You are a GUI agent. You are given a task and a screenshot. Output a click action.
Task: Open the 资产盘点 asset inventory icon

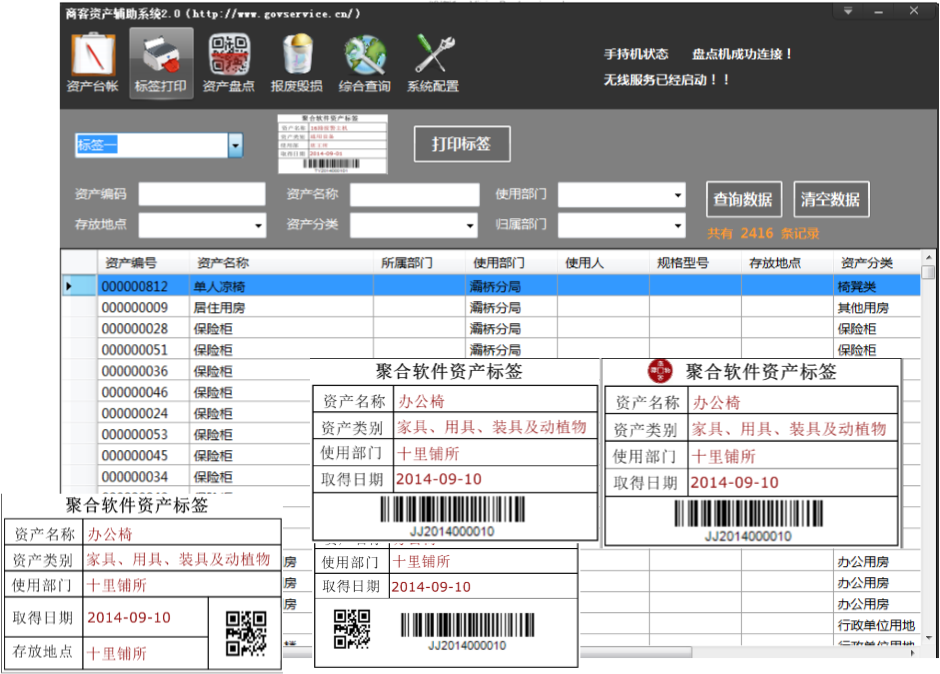(228, 63)
